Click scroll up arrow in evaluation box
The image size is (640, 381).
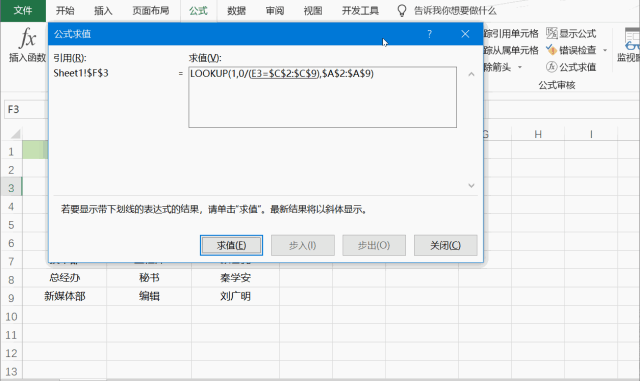point(471,74)
